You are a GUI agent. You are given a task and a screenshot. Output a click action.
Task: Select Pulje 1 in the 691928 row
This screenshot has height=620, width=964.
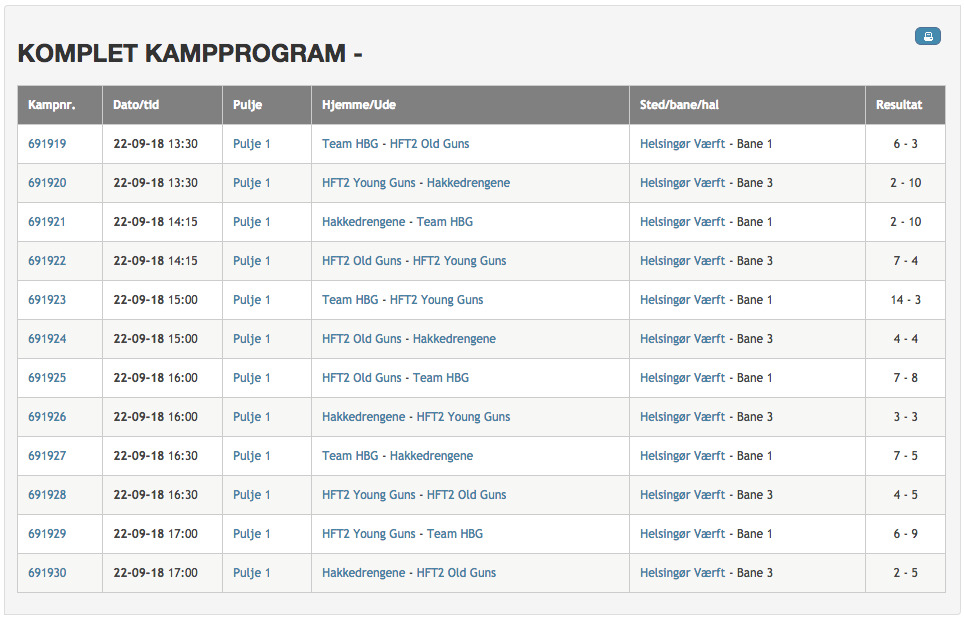tap(251, 495)
